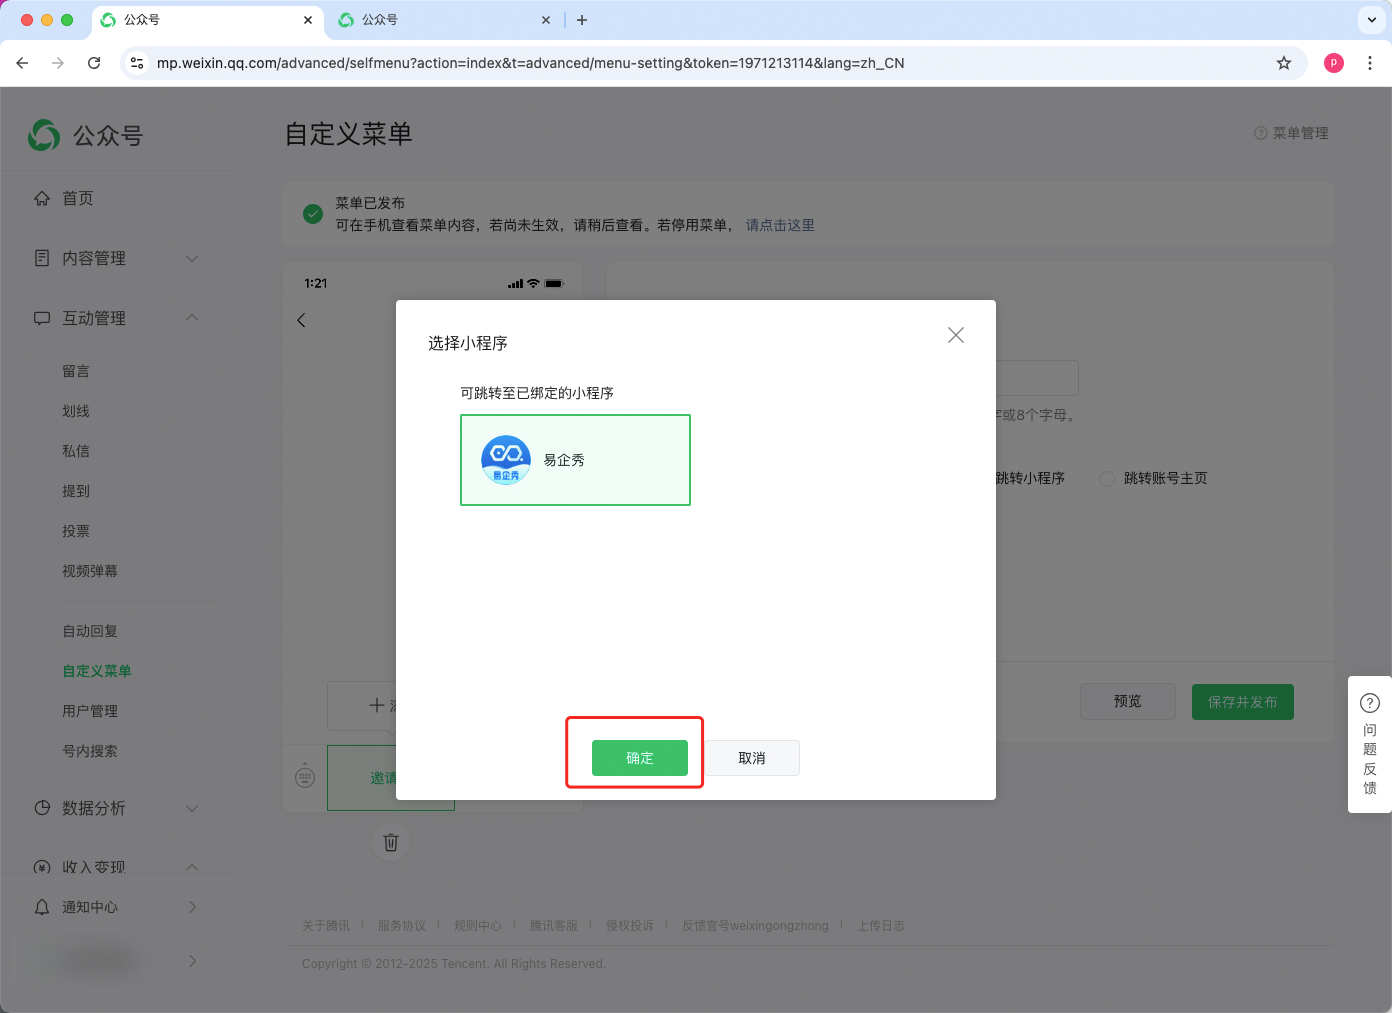Open 用户管理 in the sidebar menu
The width and height of the screenshot is (1392, 1013).
(x=90, y=711)
